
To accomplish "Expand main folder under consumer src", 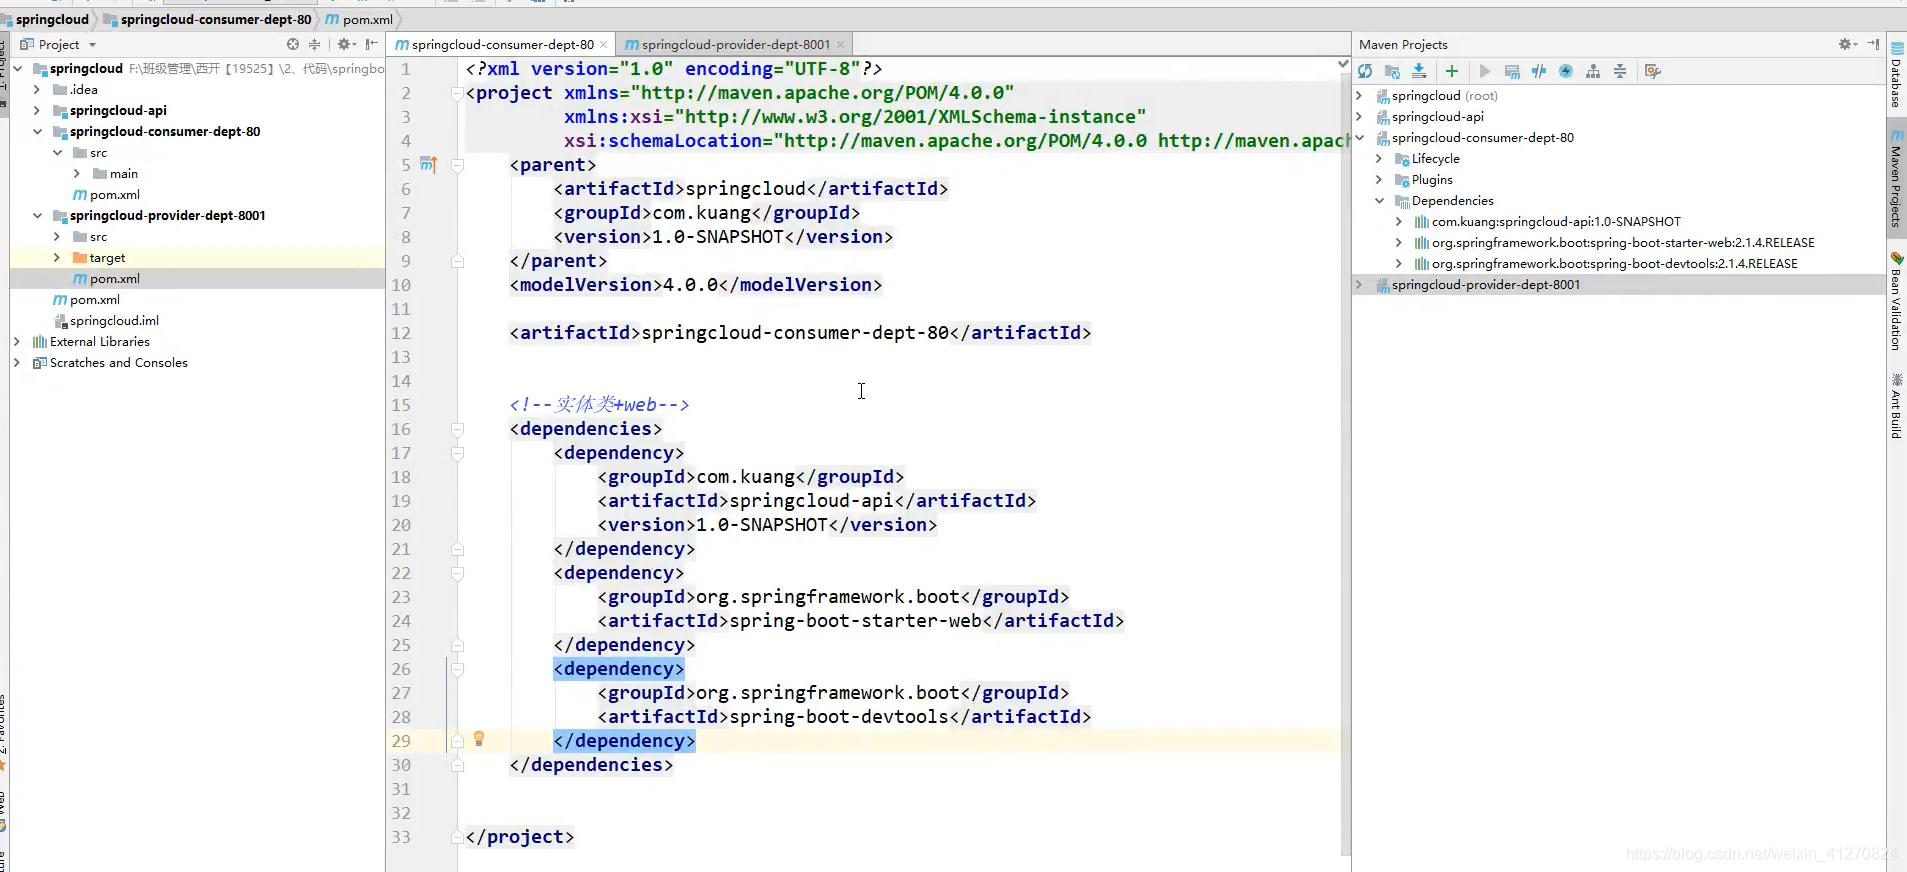I will pyautogui.click(x=77, y=173).
